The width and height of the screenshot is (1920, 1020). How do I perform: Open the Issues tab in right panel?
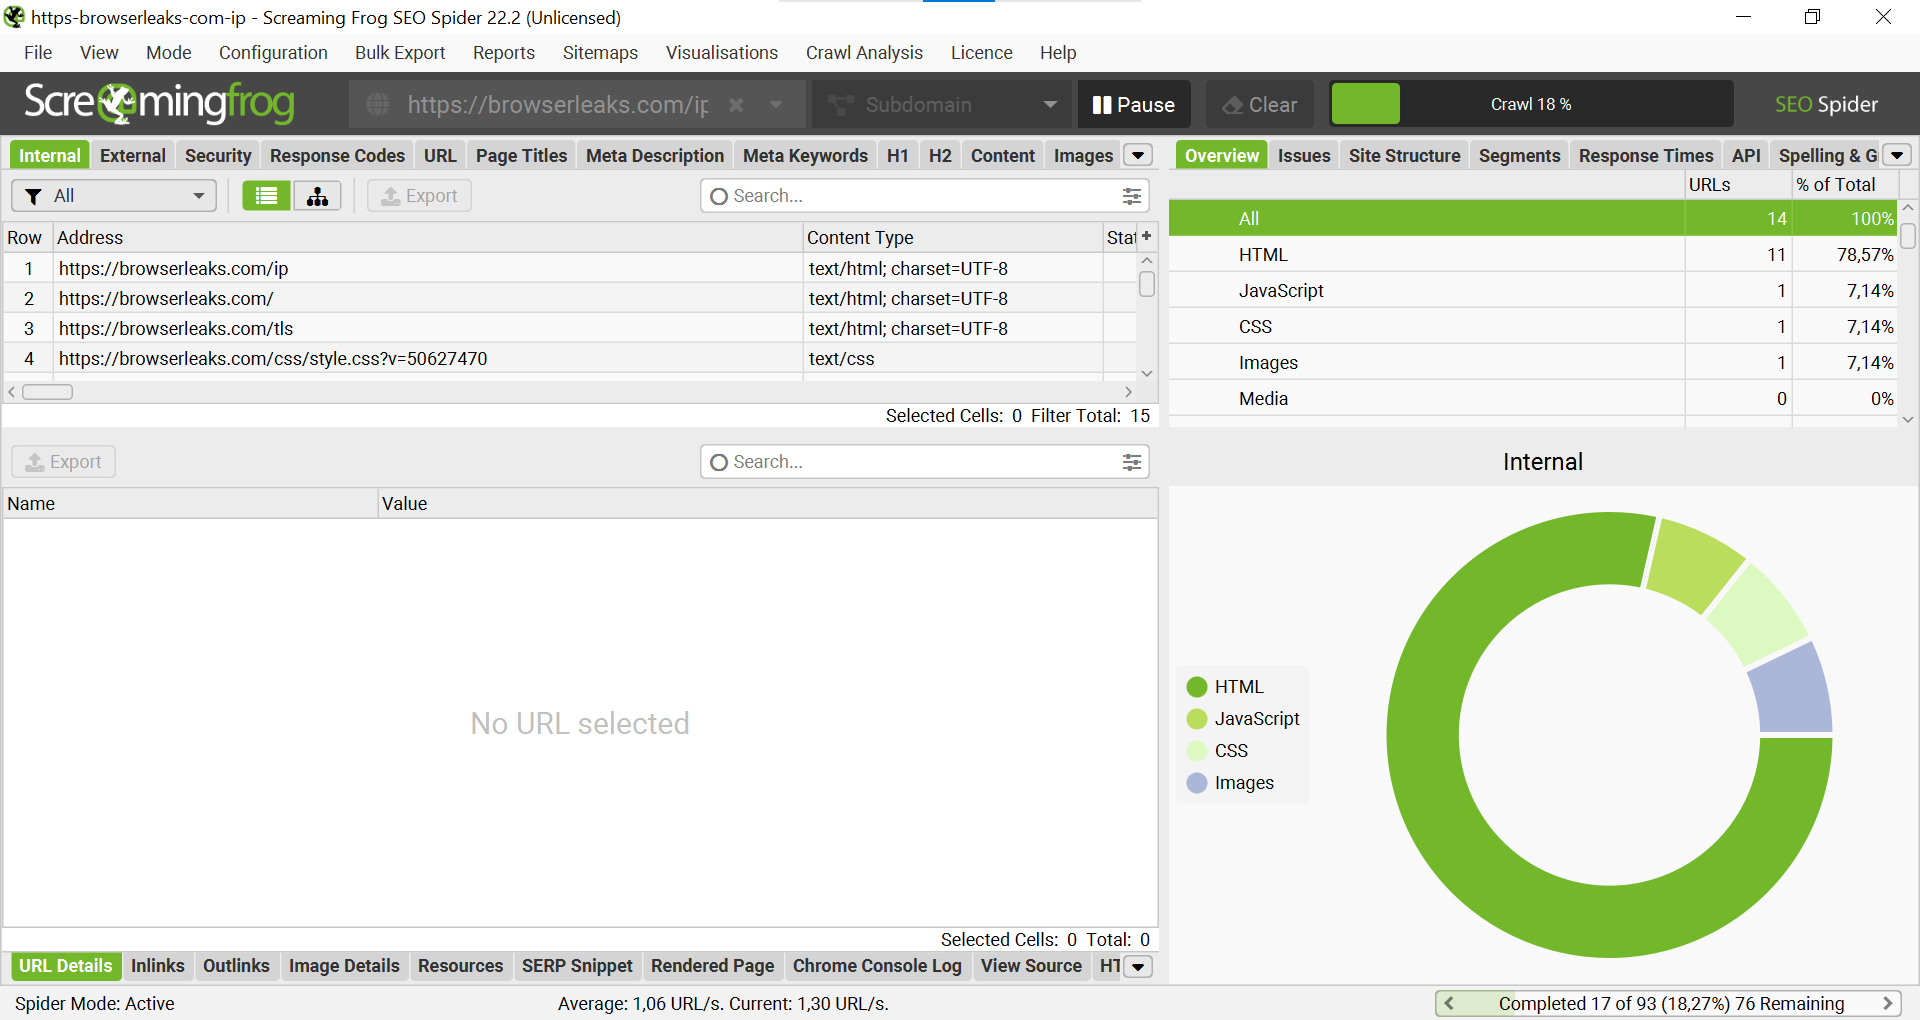(x=1303, y=155)
